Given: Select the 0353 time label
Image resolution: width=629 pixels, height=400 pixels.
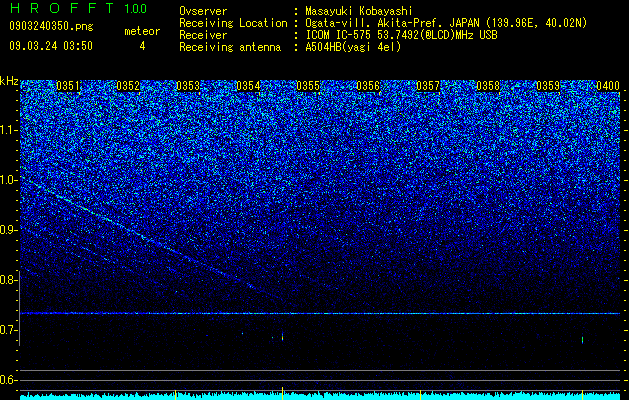Looking at the screenshot, I should [x=188, y=86].
